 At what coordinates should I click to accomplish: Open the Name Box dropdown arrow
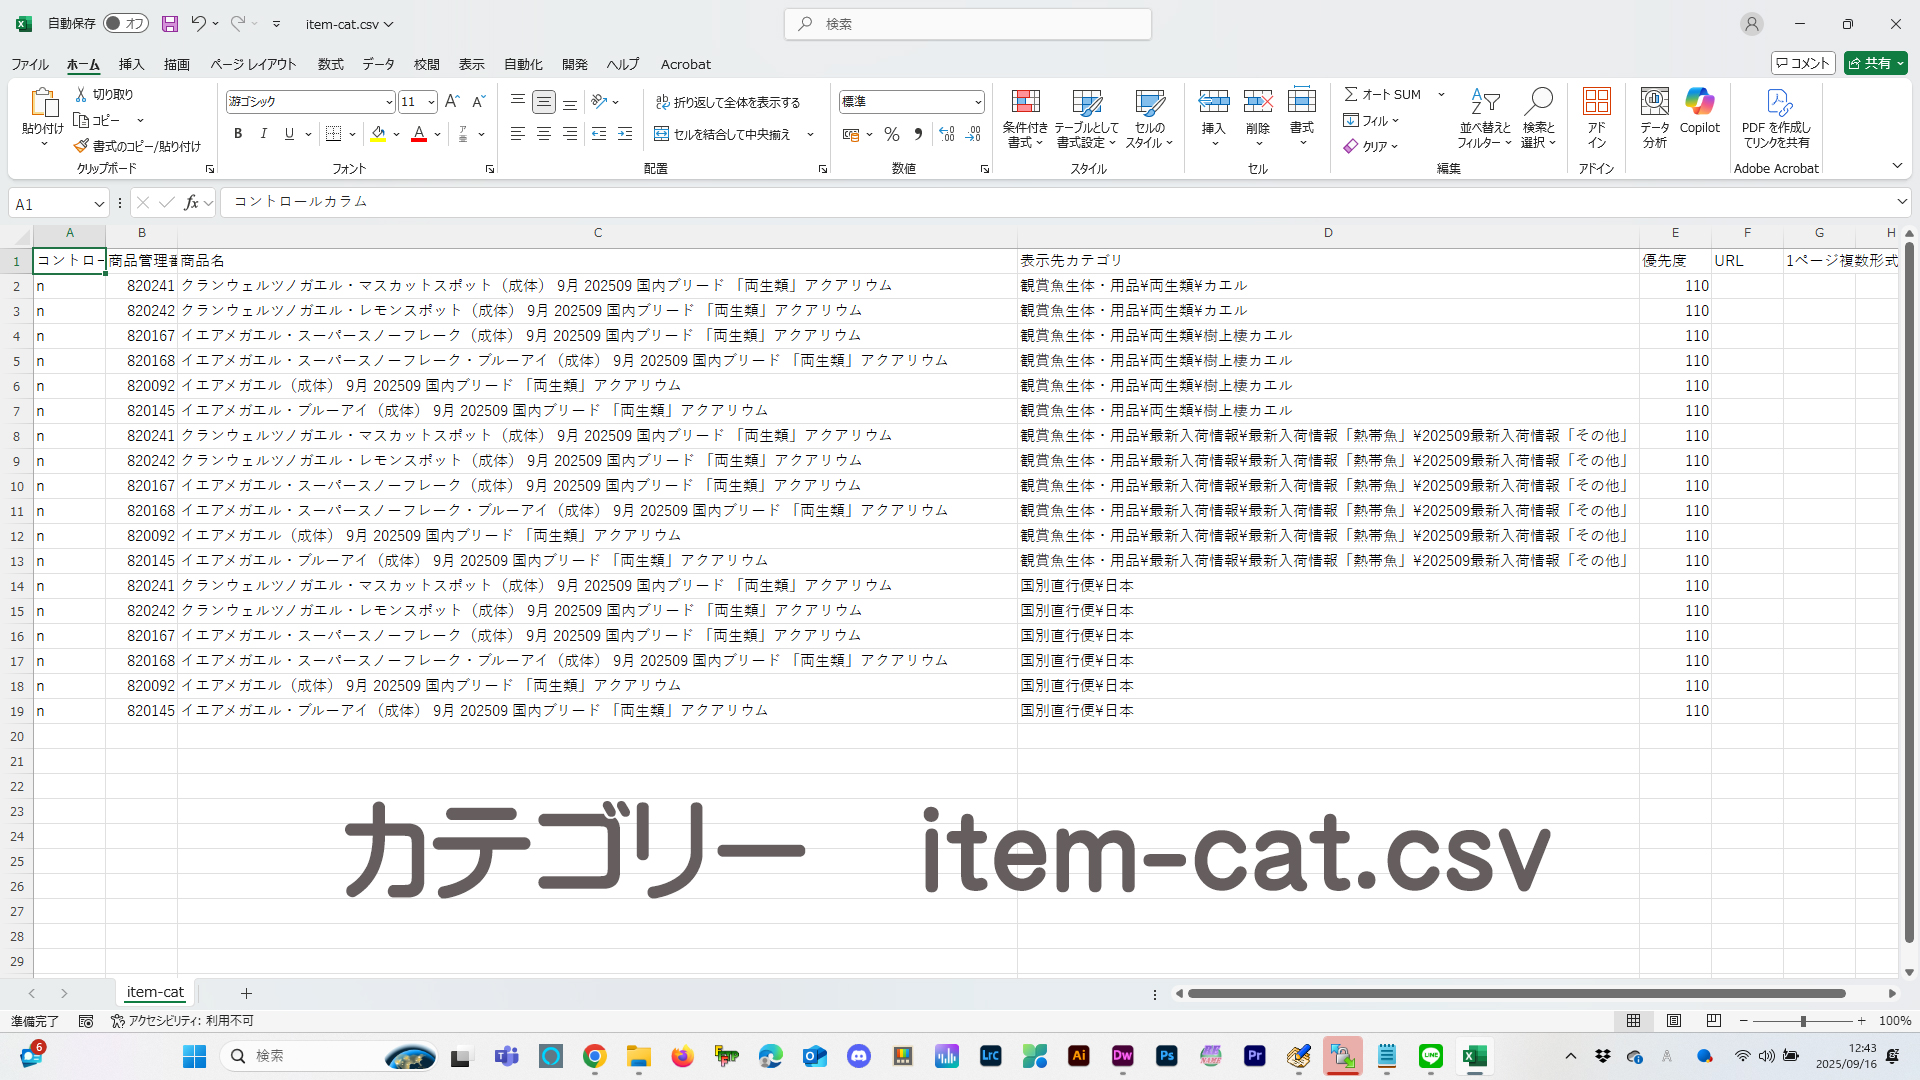click(98, 204)
